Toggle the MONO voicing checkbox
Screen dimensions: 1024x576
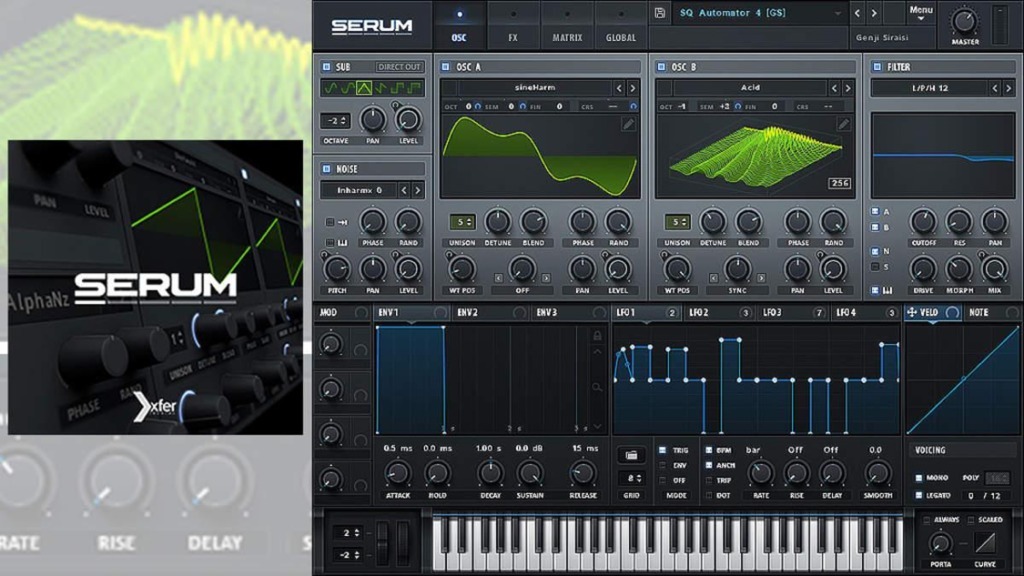click(919, 477)
